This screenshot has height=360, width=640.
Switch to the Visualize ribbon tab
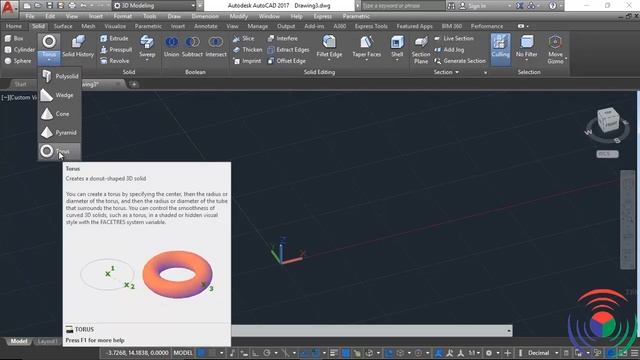tap(115, 26)
